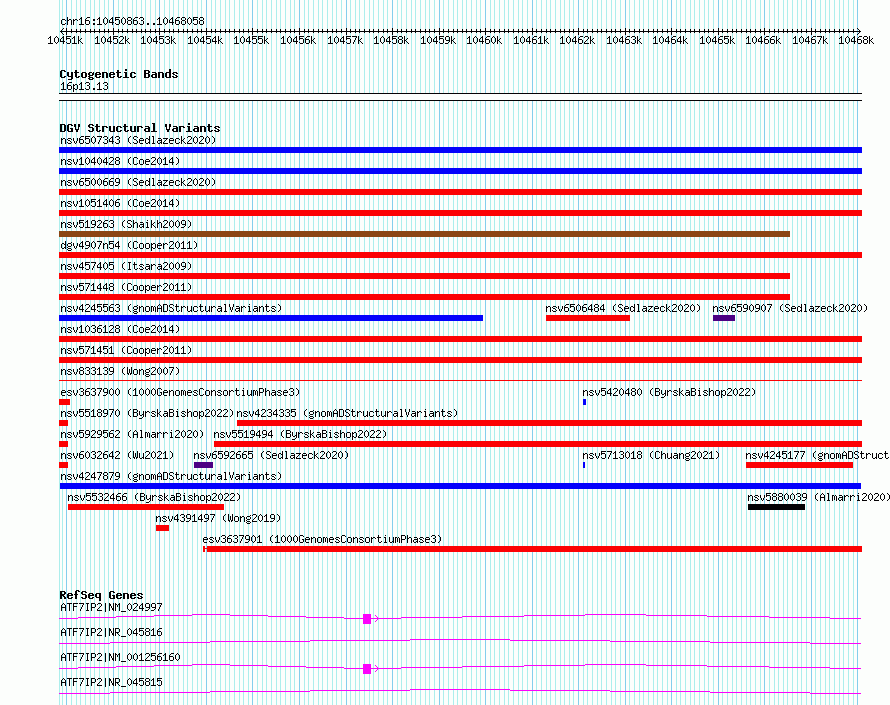Click the purple nsv6590907 variant bar
Screen dimensions: 890x705
click(724, 318)
